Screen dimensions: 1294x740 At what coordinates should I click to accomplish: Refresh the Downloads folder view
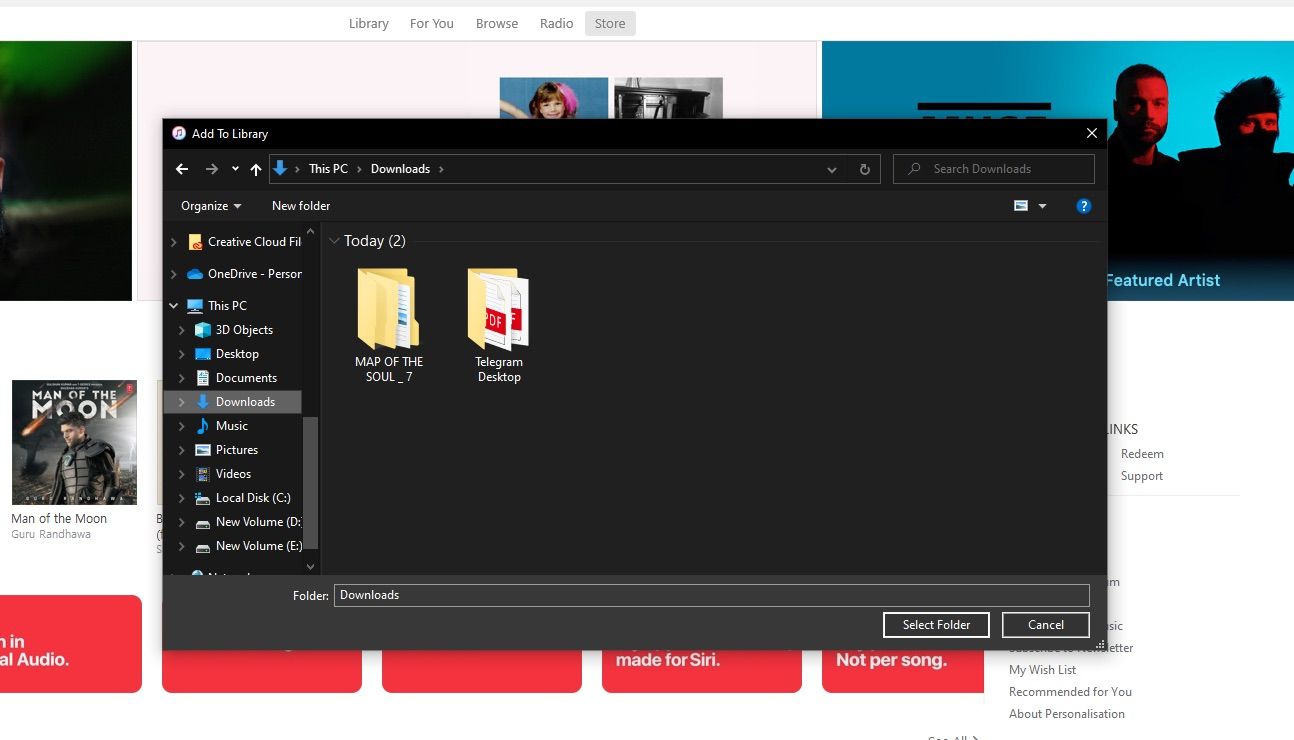(x=864, y=168)
